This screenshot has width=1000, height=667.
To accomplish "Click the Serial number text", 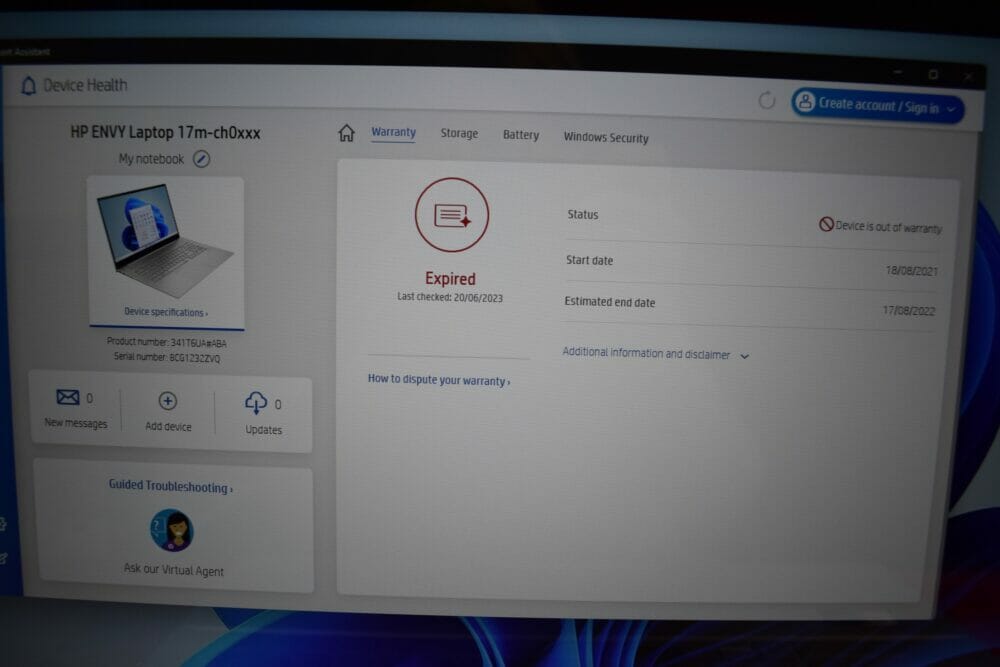I will 166,357.
